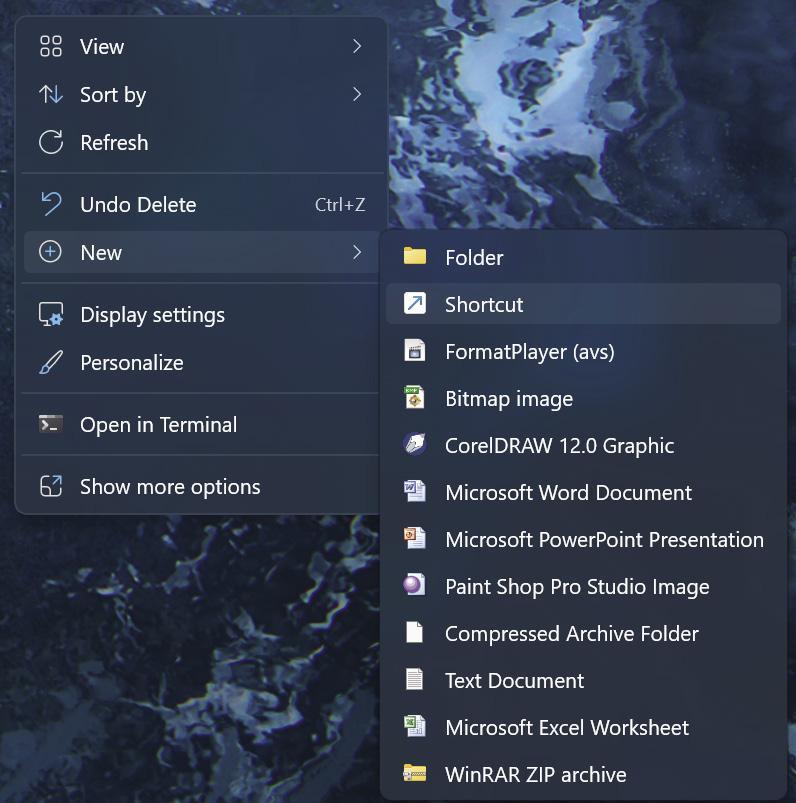796x803 pixels.
Task: Choose Refresh from the context menu
Action: click(201, 143)
